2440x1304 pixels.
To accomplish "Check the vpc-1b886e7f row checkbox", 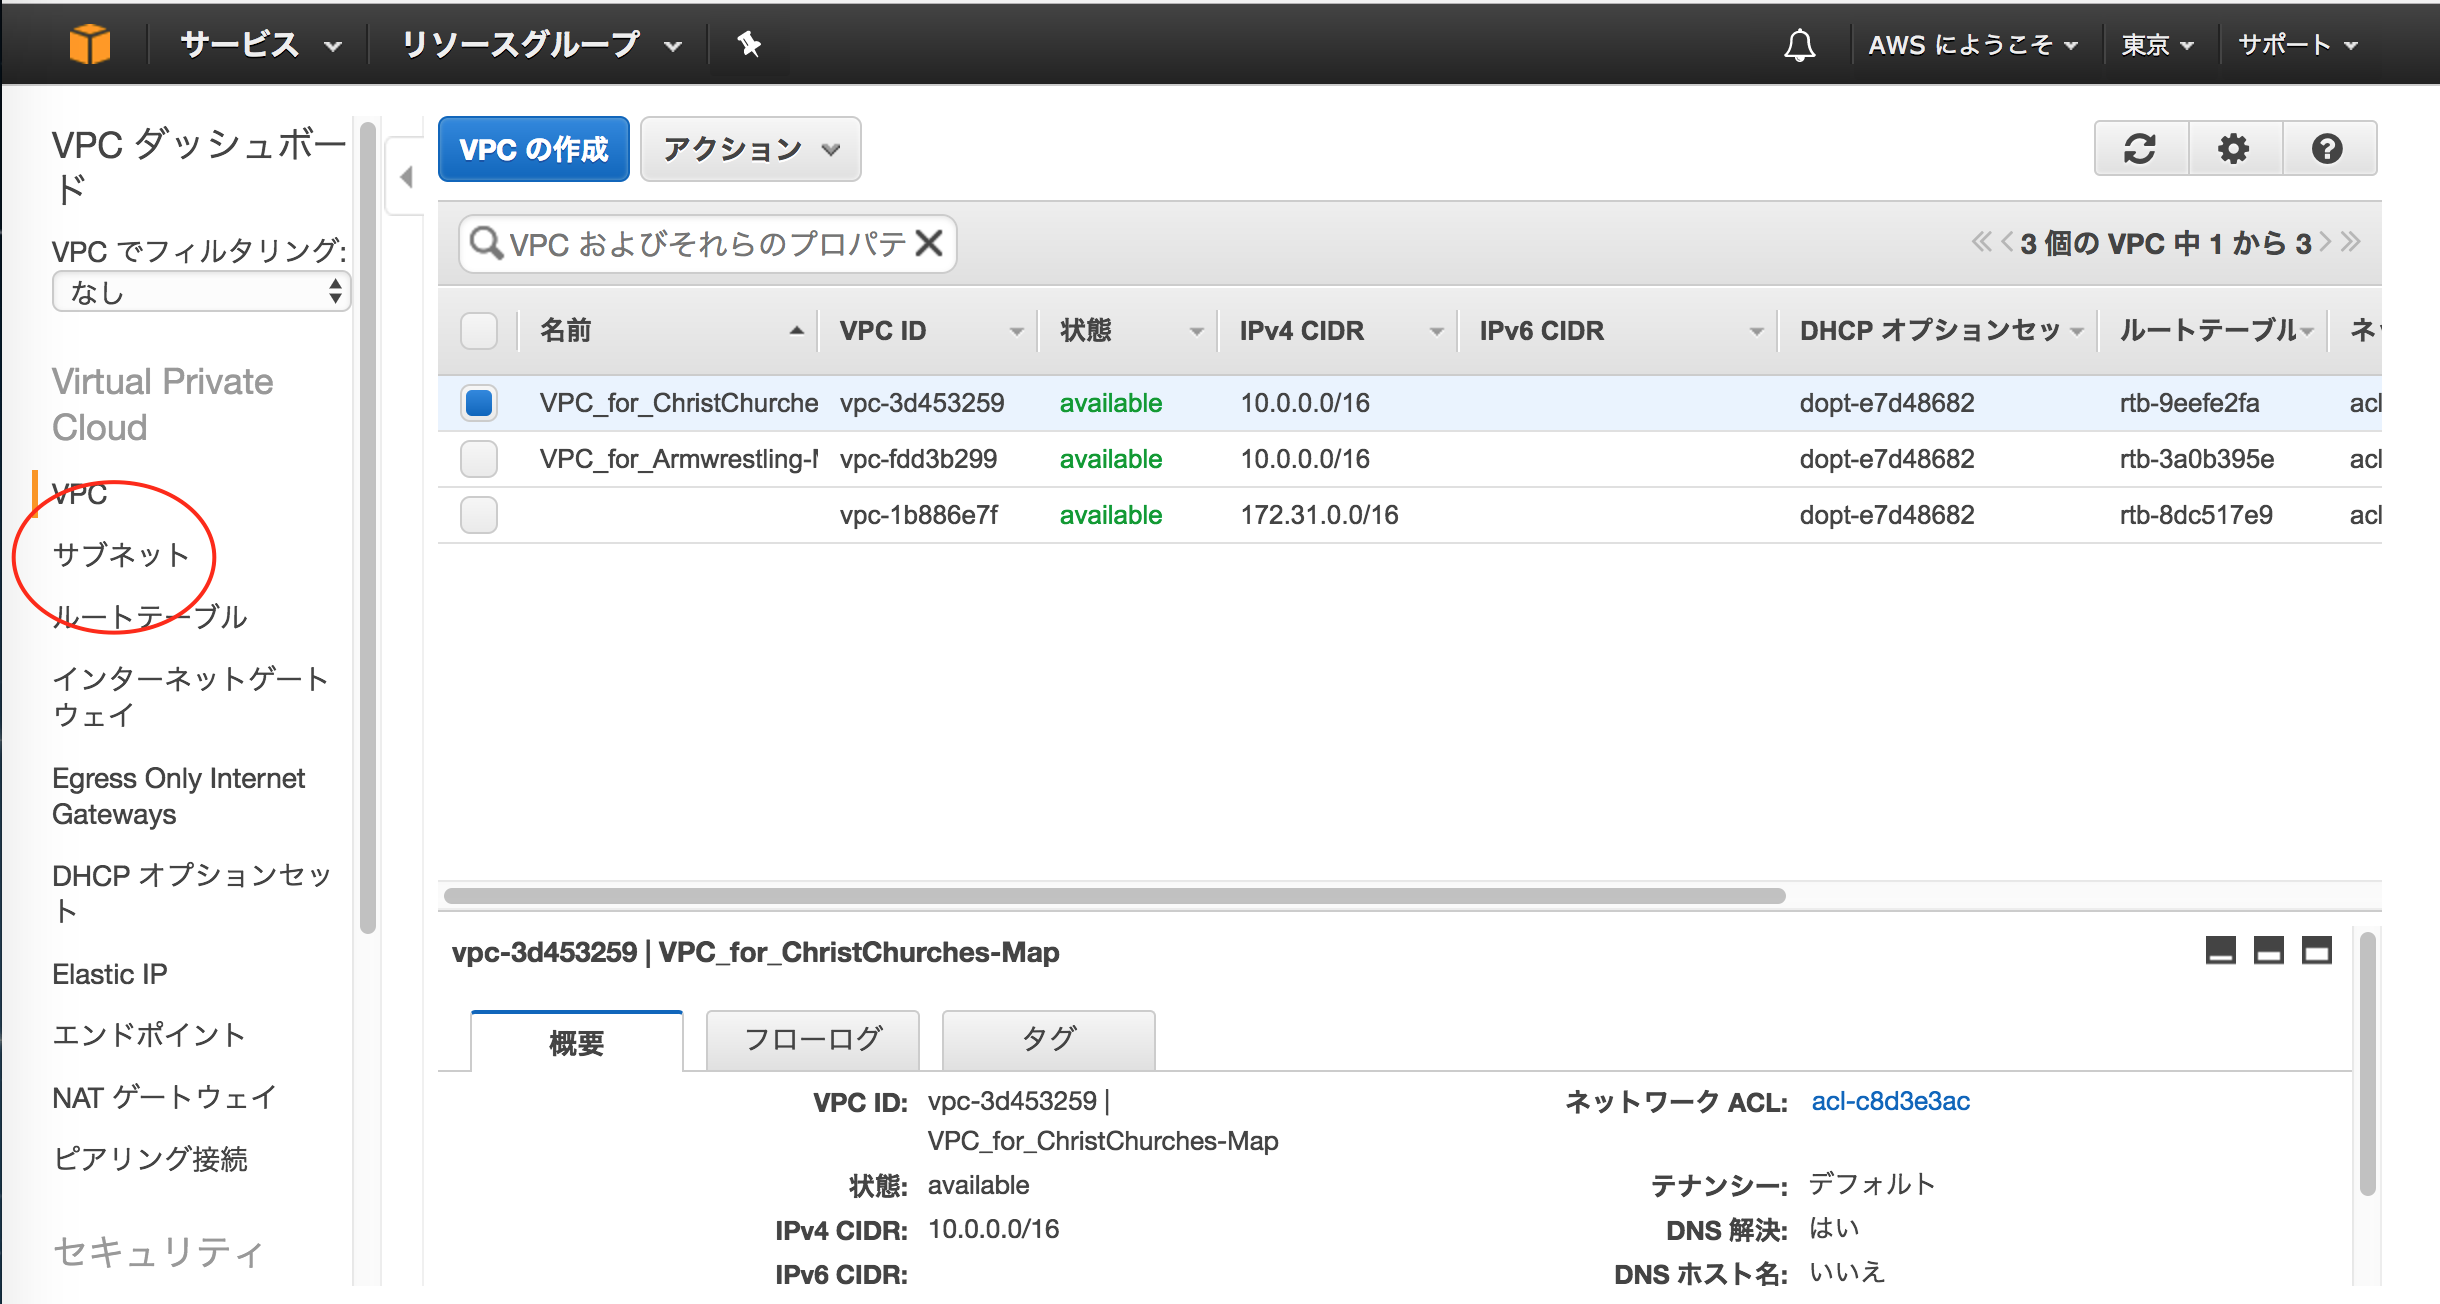I will coord(479,515).
